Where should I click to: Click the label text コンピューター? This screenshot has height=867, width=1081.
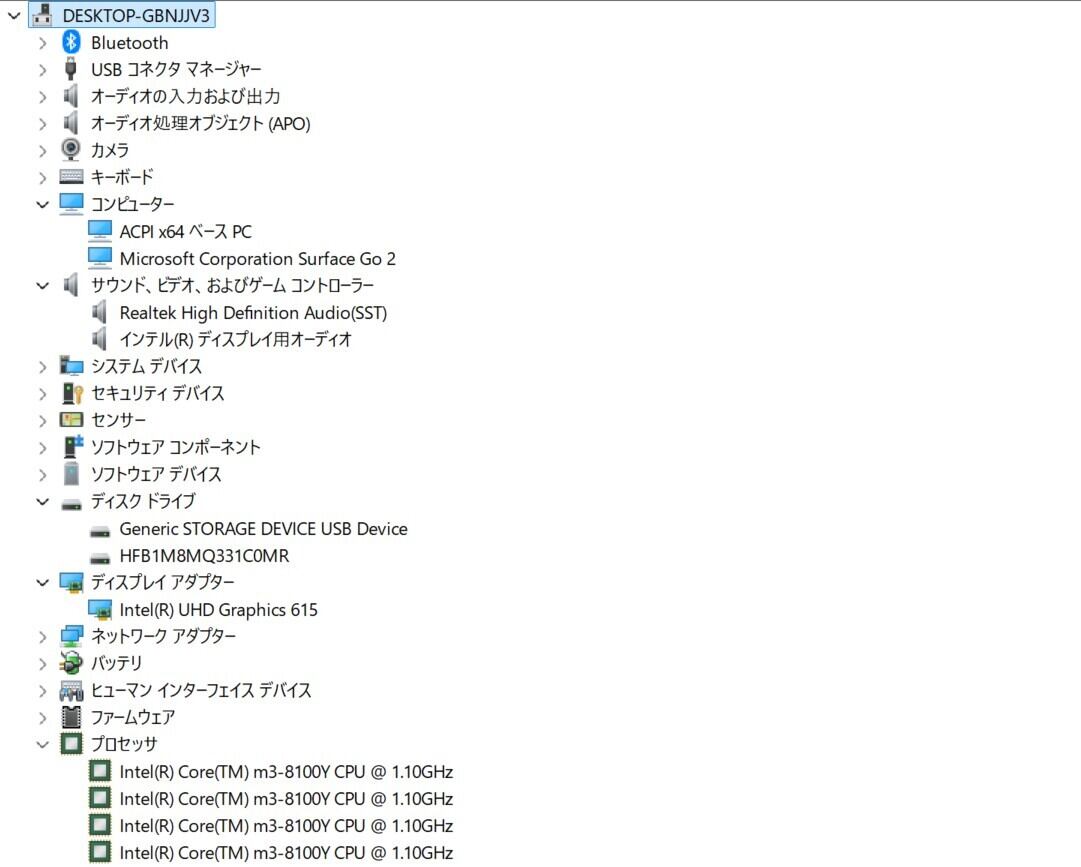(133, 205)
